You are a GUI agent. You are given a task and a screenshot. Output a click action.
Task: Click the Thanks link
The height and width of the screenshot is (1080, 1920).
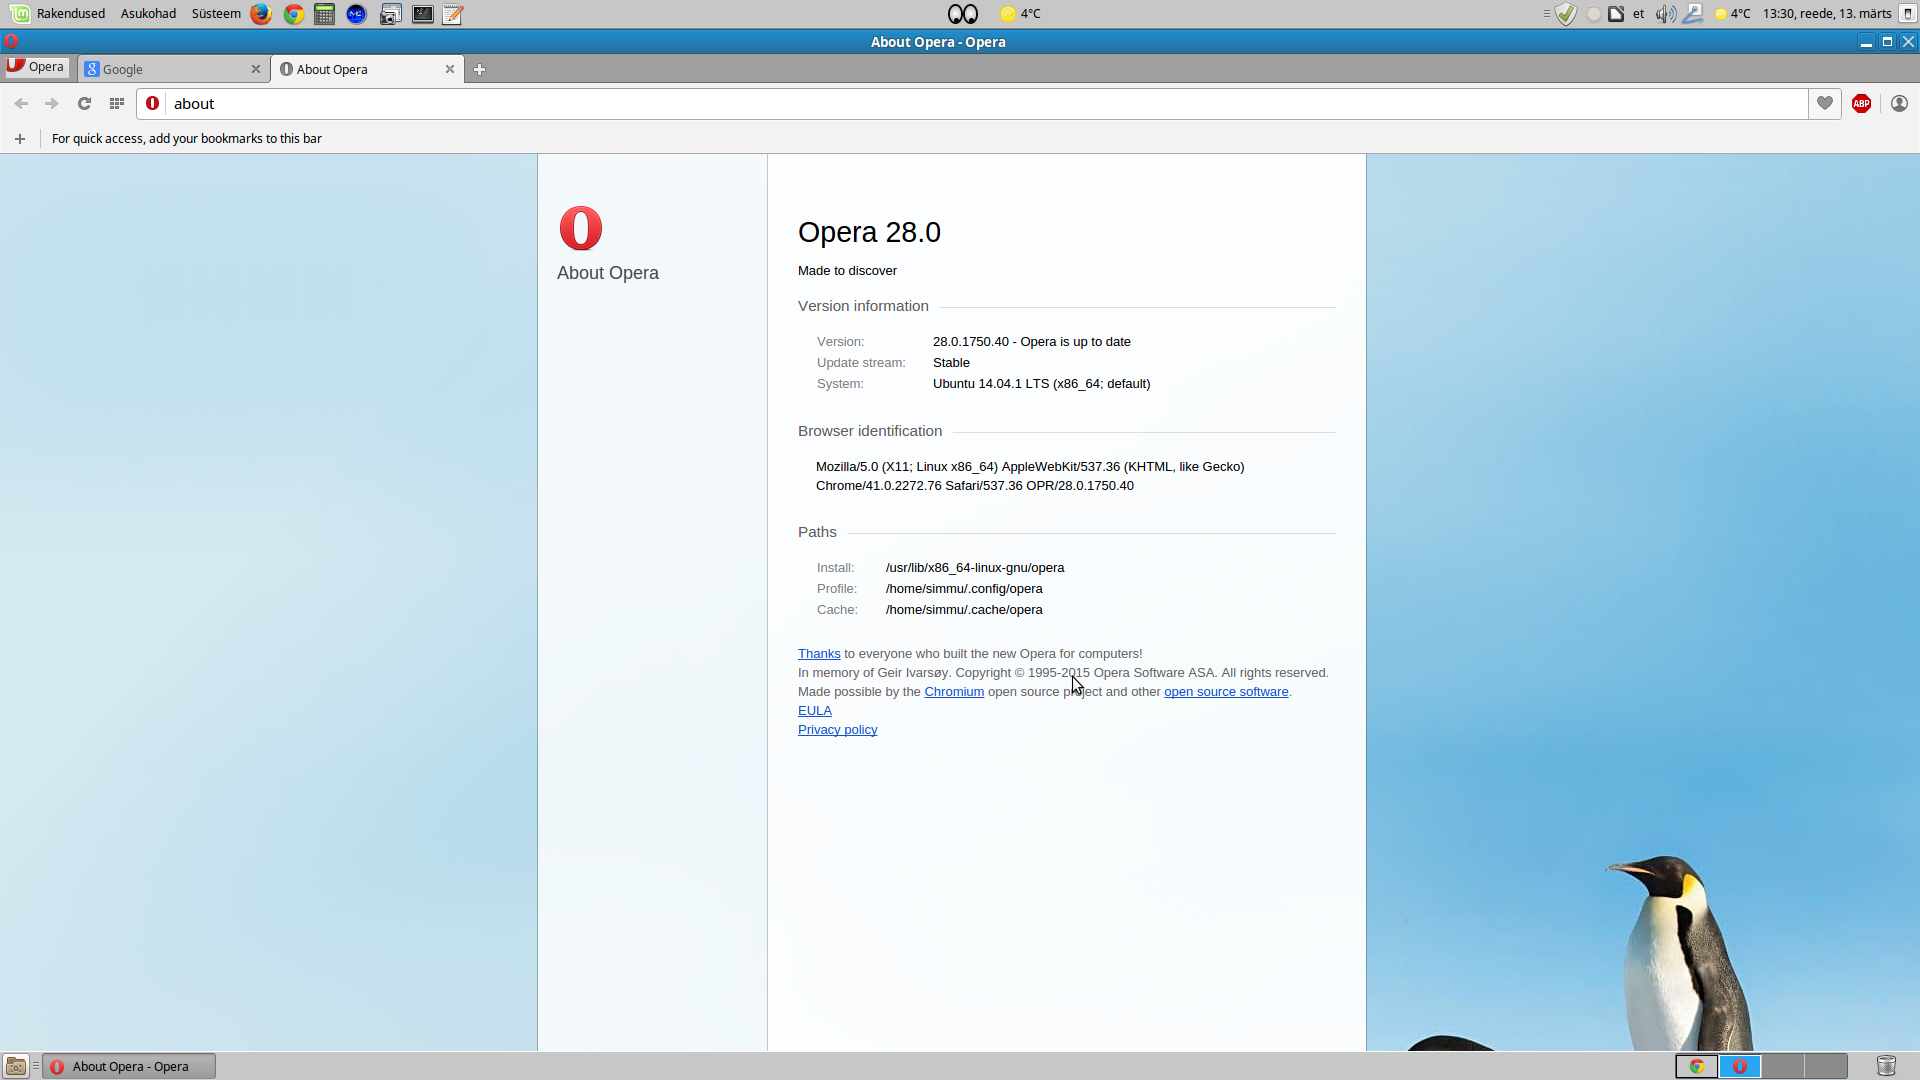point(819,654)
